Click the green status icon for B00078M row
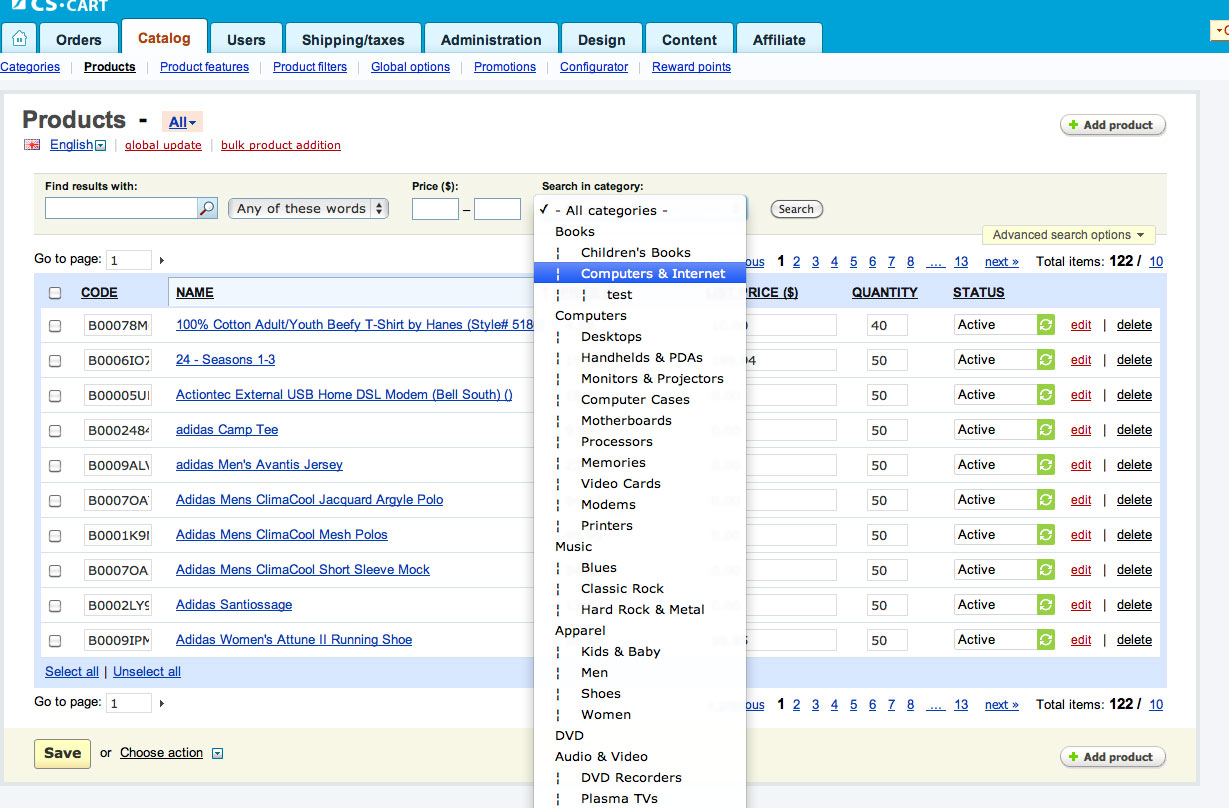The height and width of the screenshot is (808, 1229). [x=1046, y=325]
